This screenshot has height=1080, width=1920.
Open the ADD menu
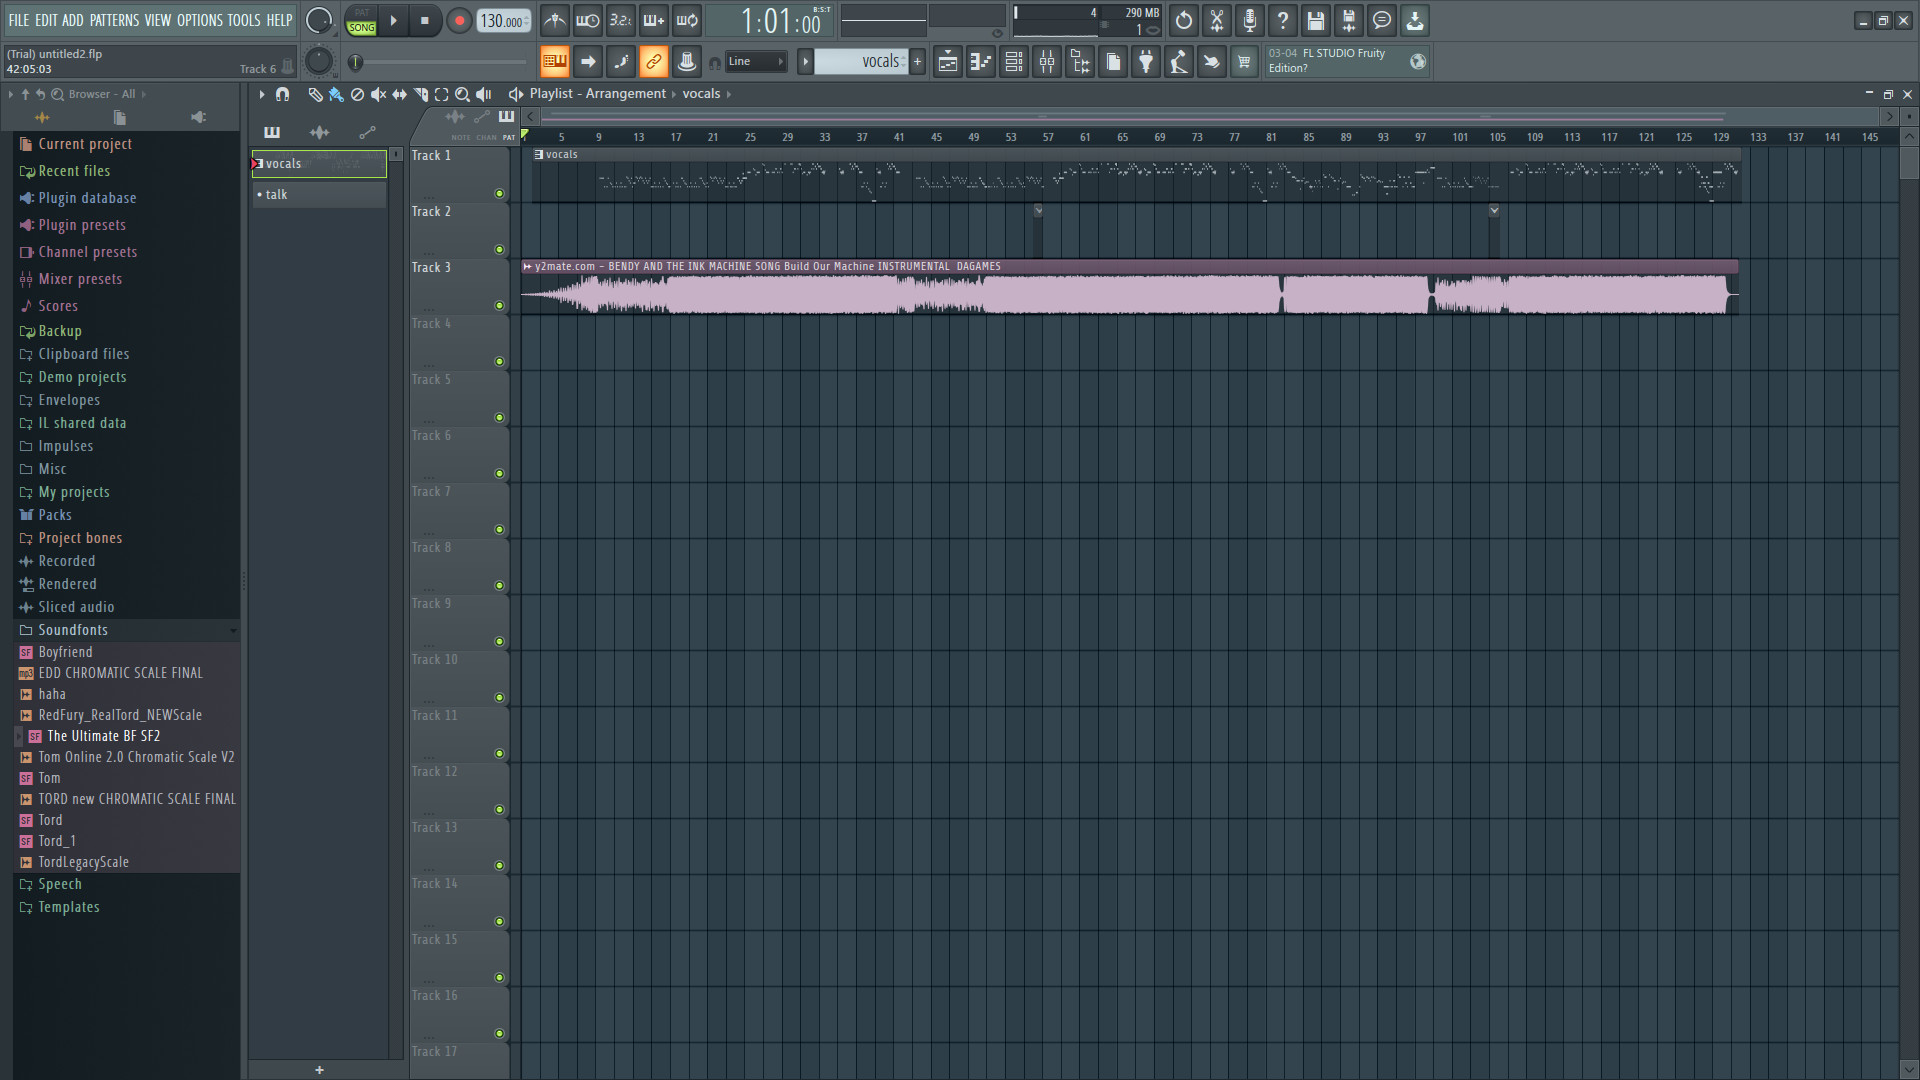click(x=73, y=20)
